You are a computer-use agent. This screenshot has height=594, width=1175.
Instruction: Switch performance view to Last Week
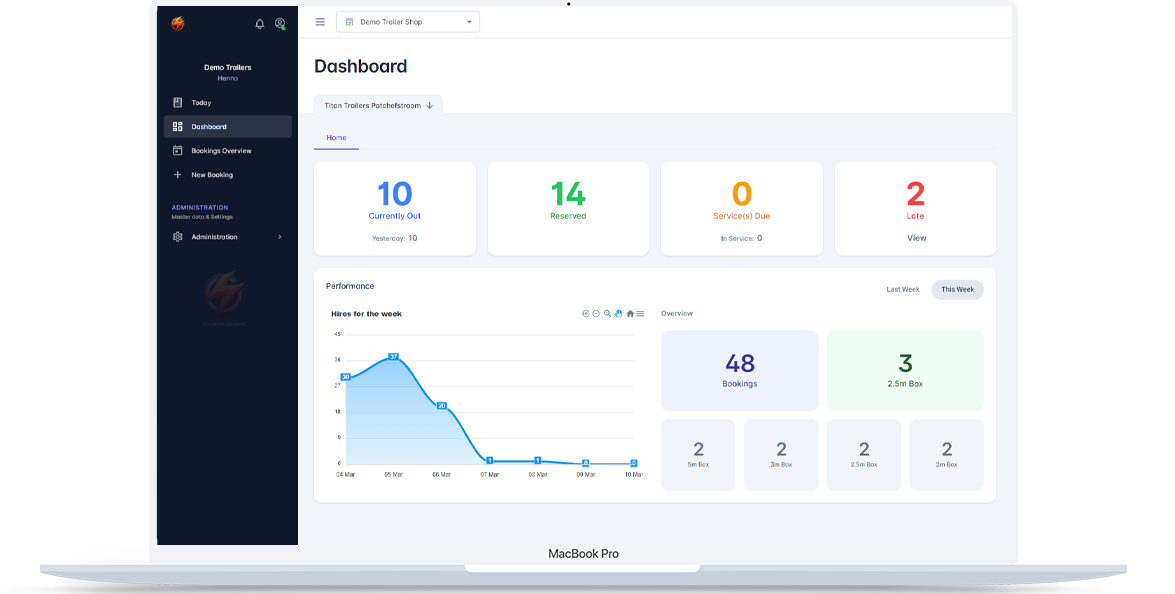coord(902,289)
